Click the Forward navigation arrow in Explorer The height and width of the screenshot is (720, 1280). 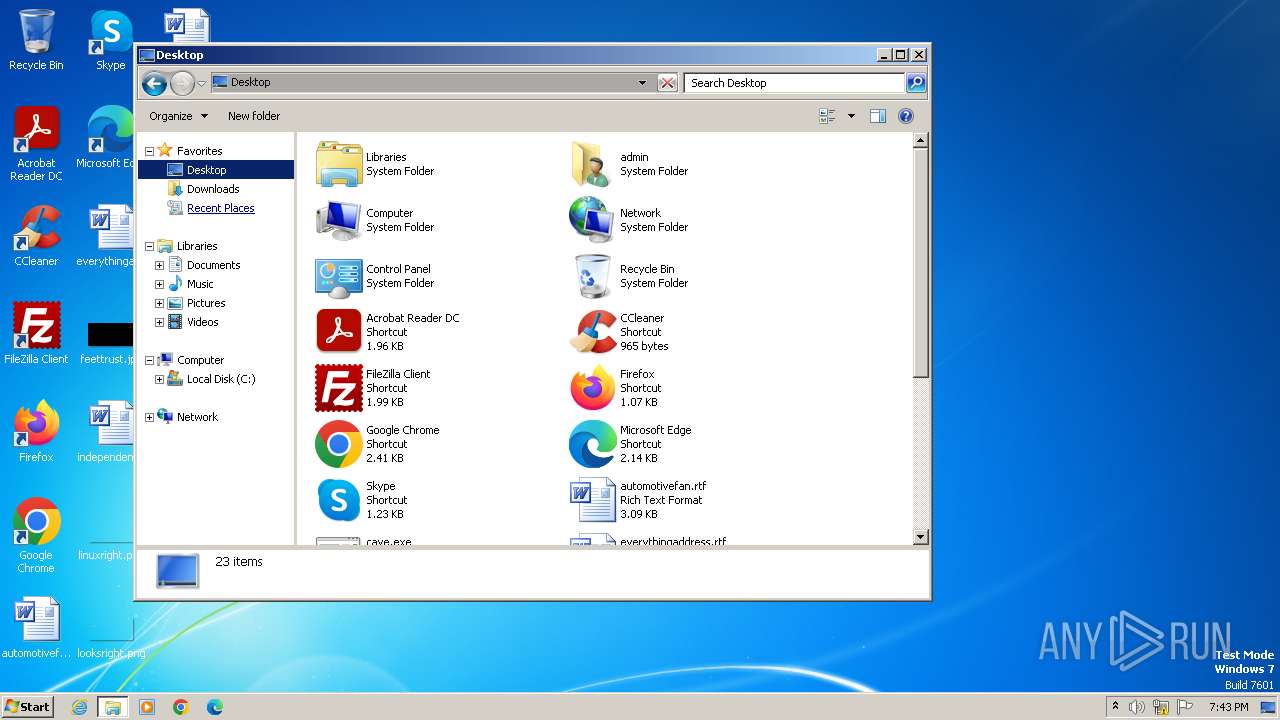point(182,83)
